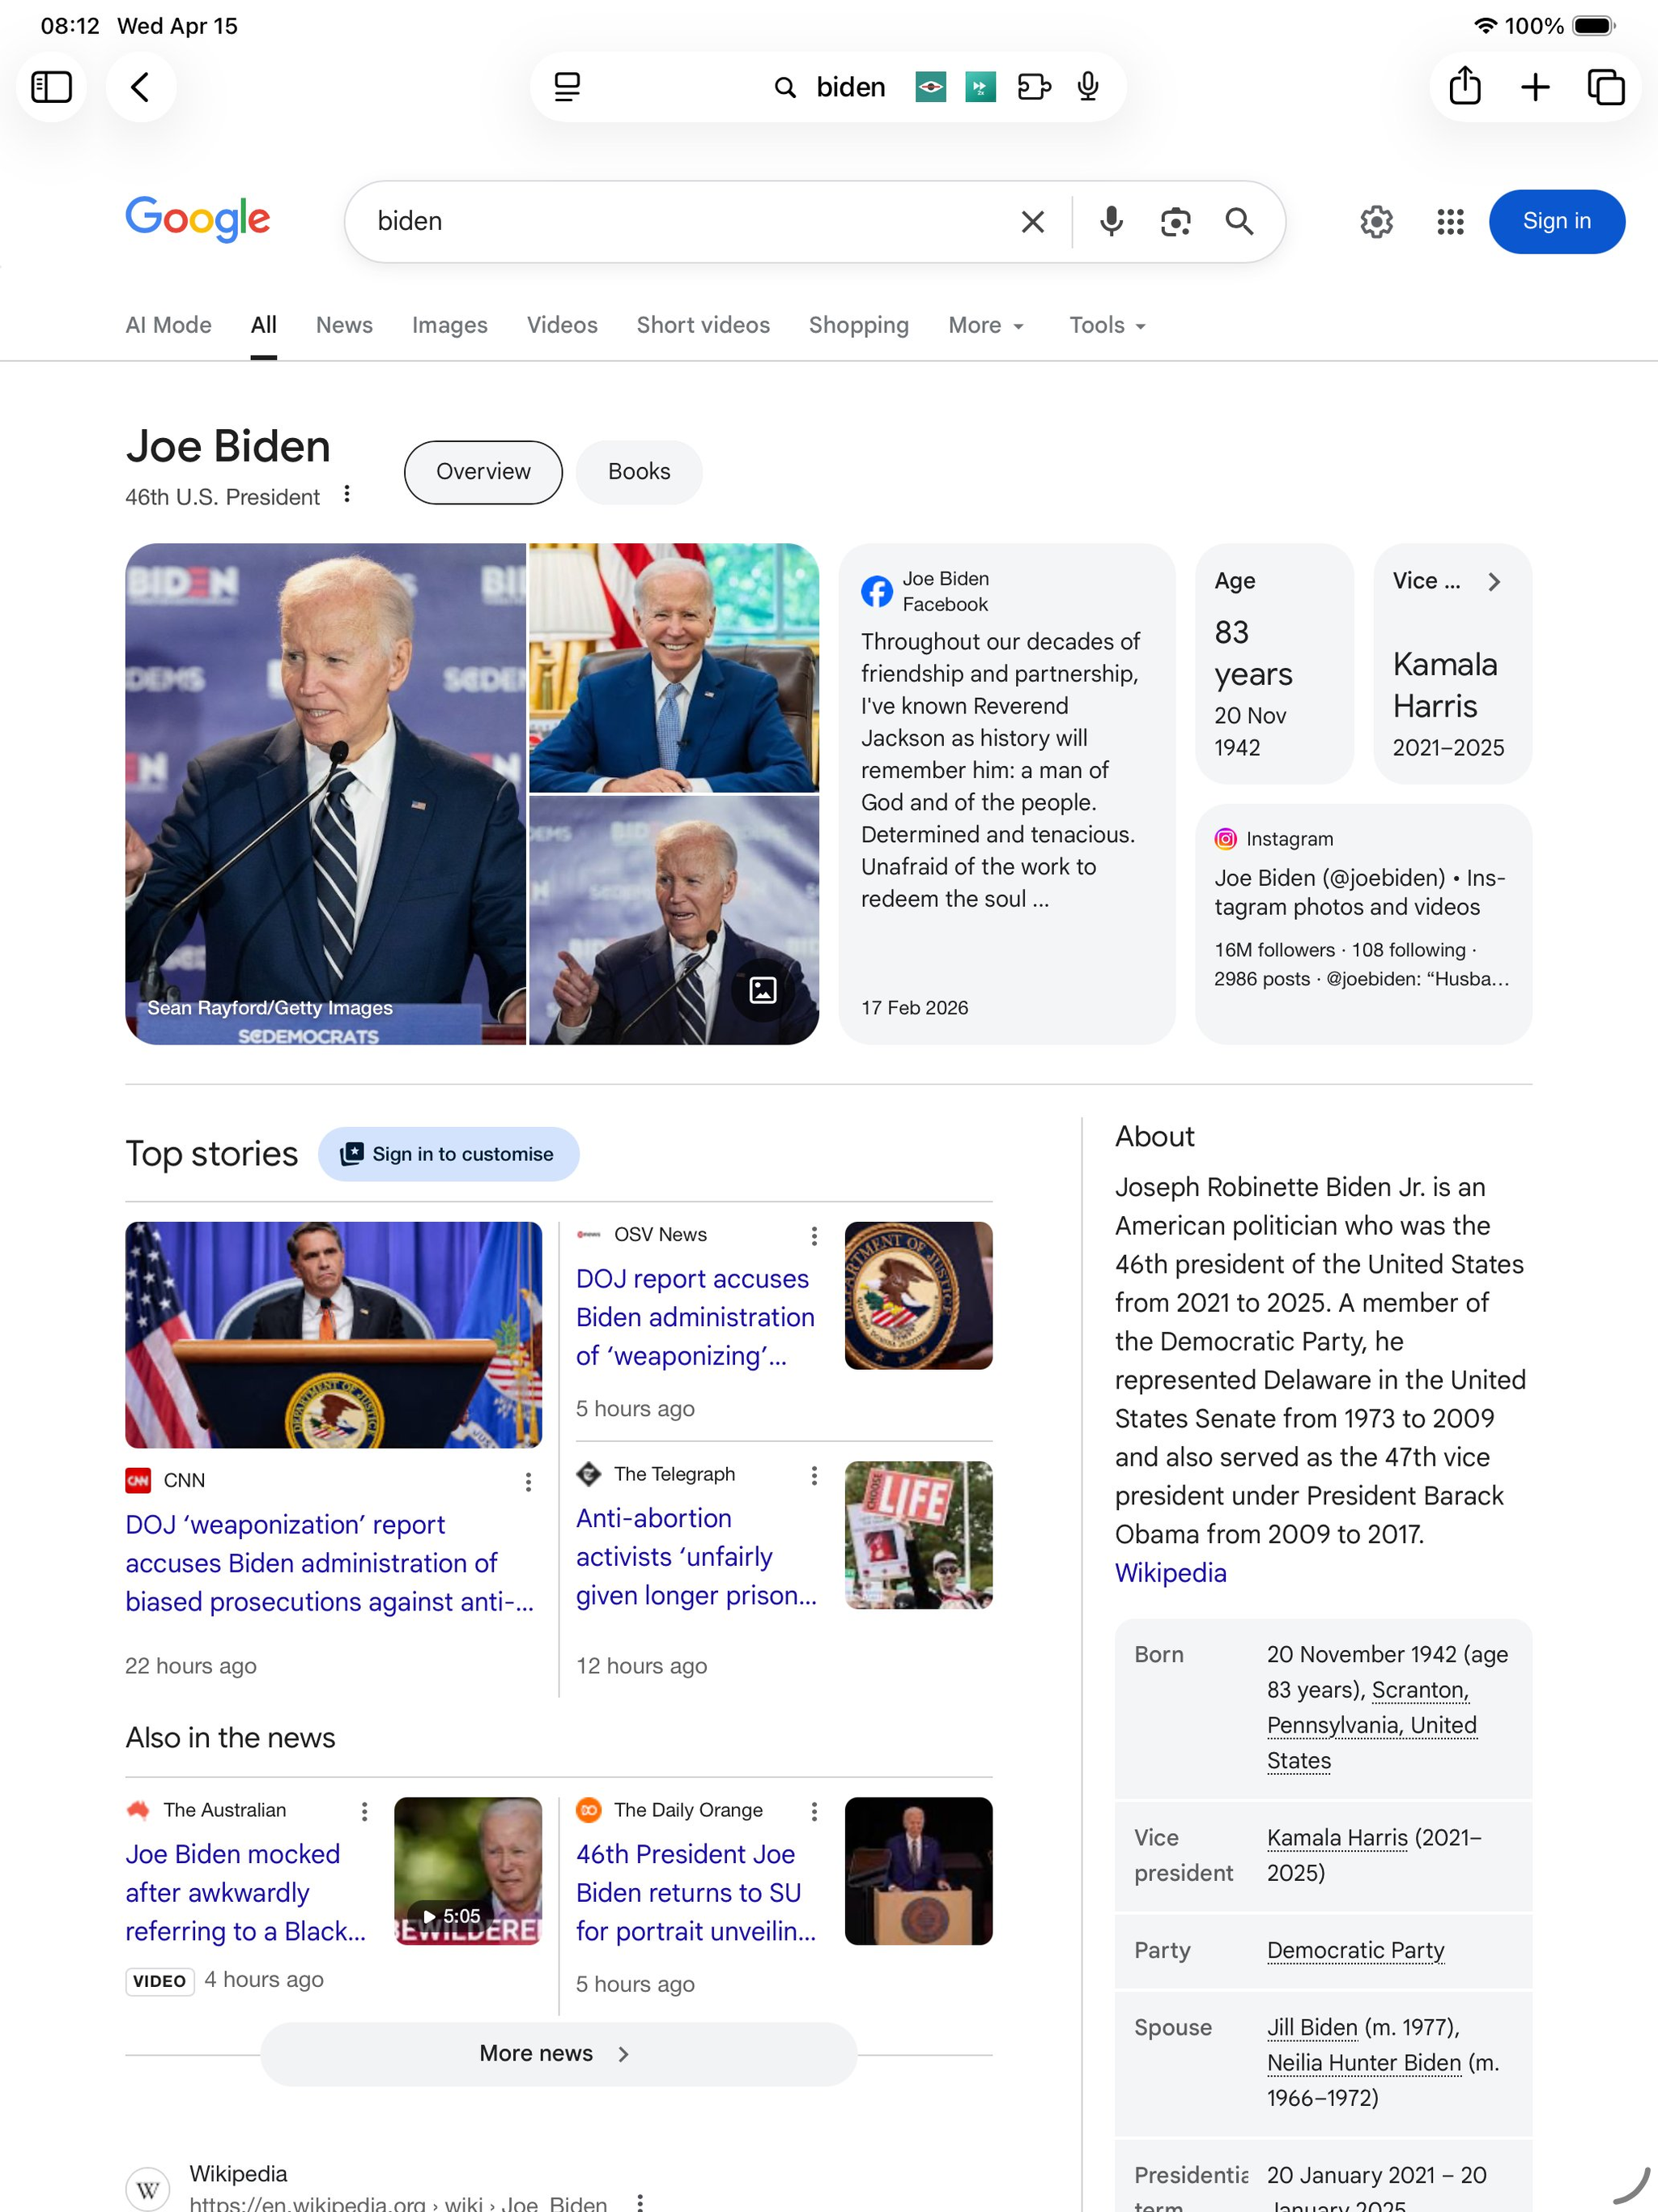The height and width of the screenshot is (2212, 1658).
Task: Submit search with the magnifier icon
Action: 1239,221
